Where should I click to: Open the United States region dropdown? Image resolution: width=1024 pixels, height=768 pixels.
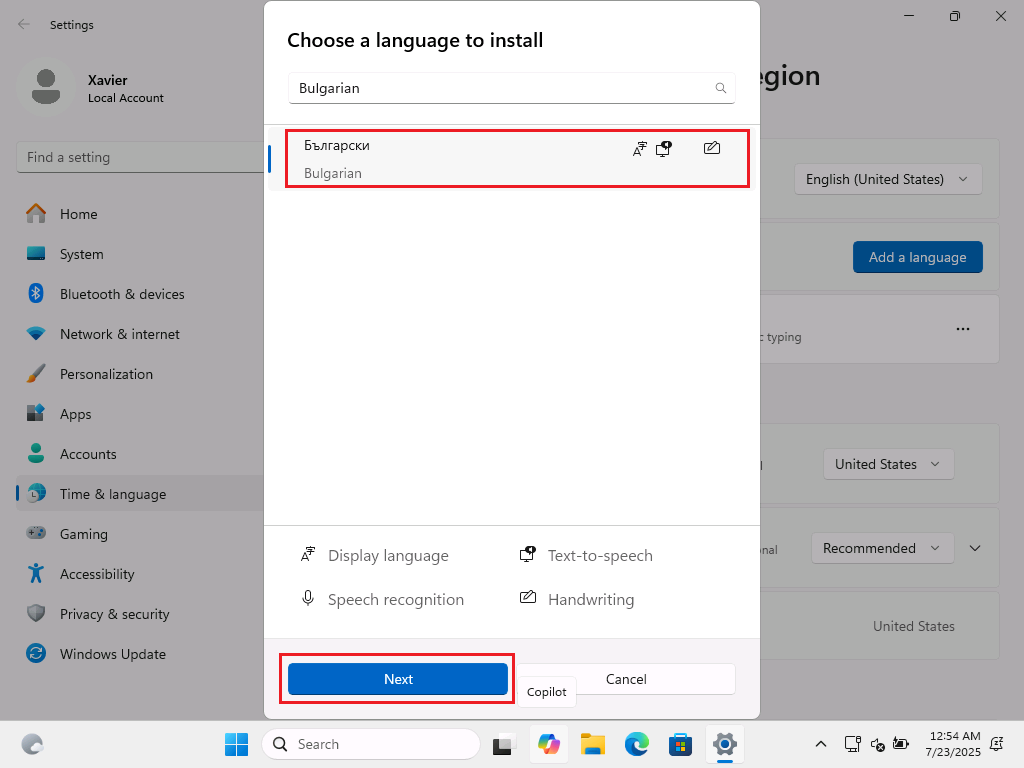point(888,464)
